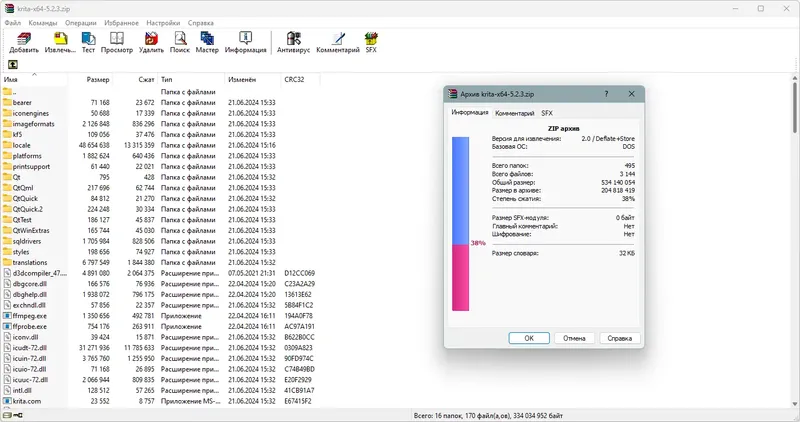The width and height of the screenshot is (800, 422).
Task: Sort by the Тип column header
Action: point(191,80)
